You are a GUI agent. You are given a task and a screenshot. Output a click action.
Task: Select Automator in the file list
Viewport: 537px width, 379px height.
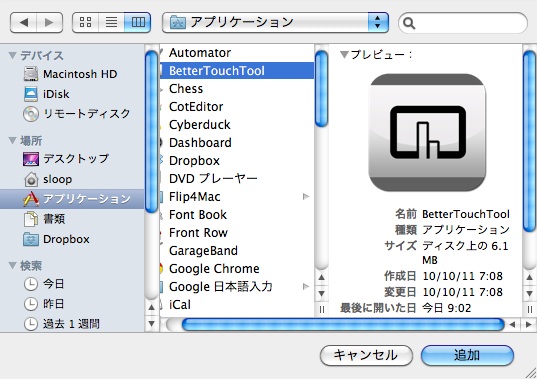point(237,53)
